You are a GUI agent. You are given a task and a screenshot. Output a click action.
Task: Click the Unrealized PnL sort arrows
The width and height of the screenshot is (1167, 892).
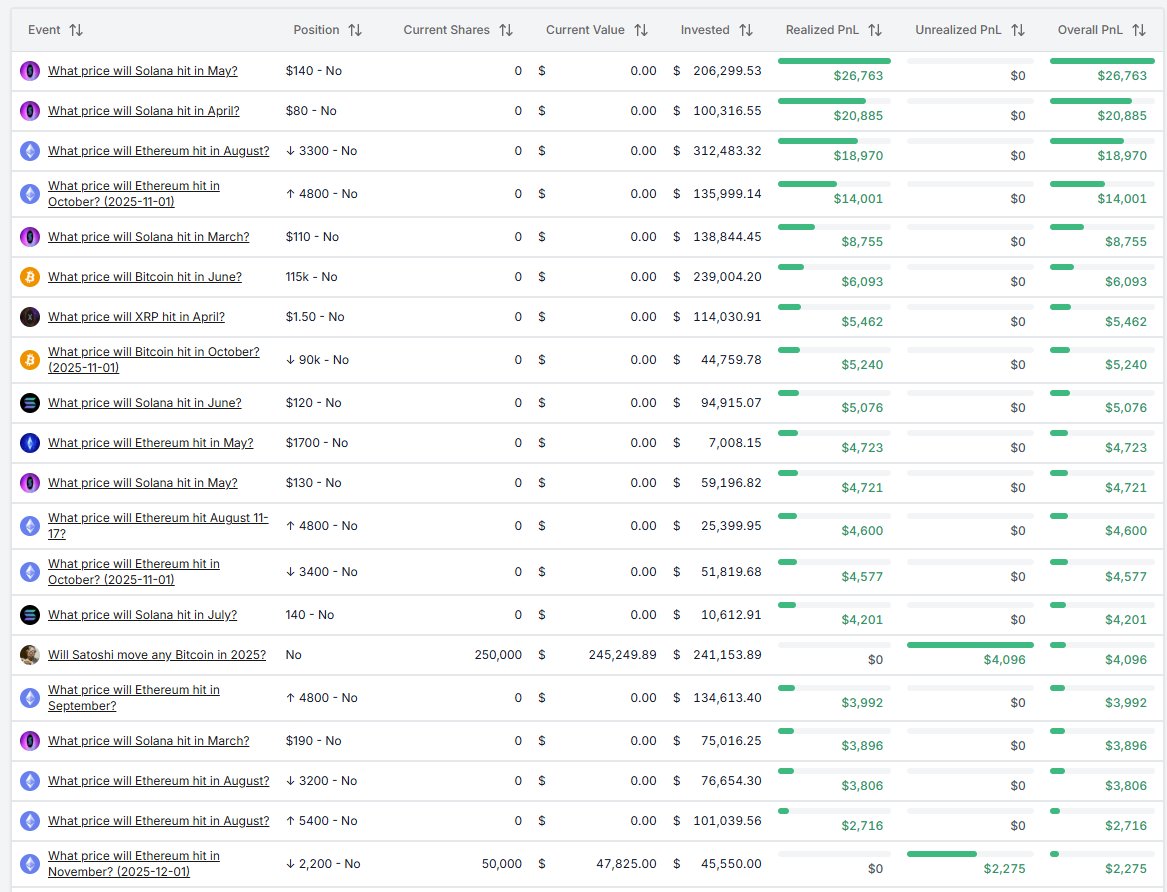[1018, 30]
